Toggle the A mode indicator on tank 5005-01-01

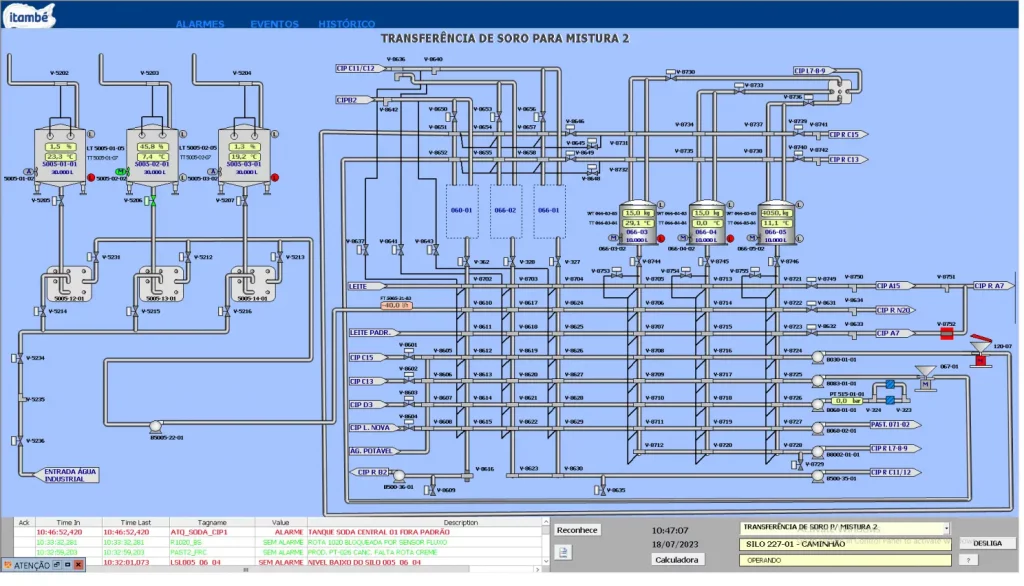point(29,172)
